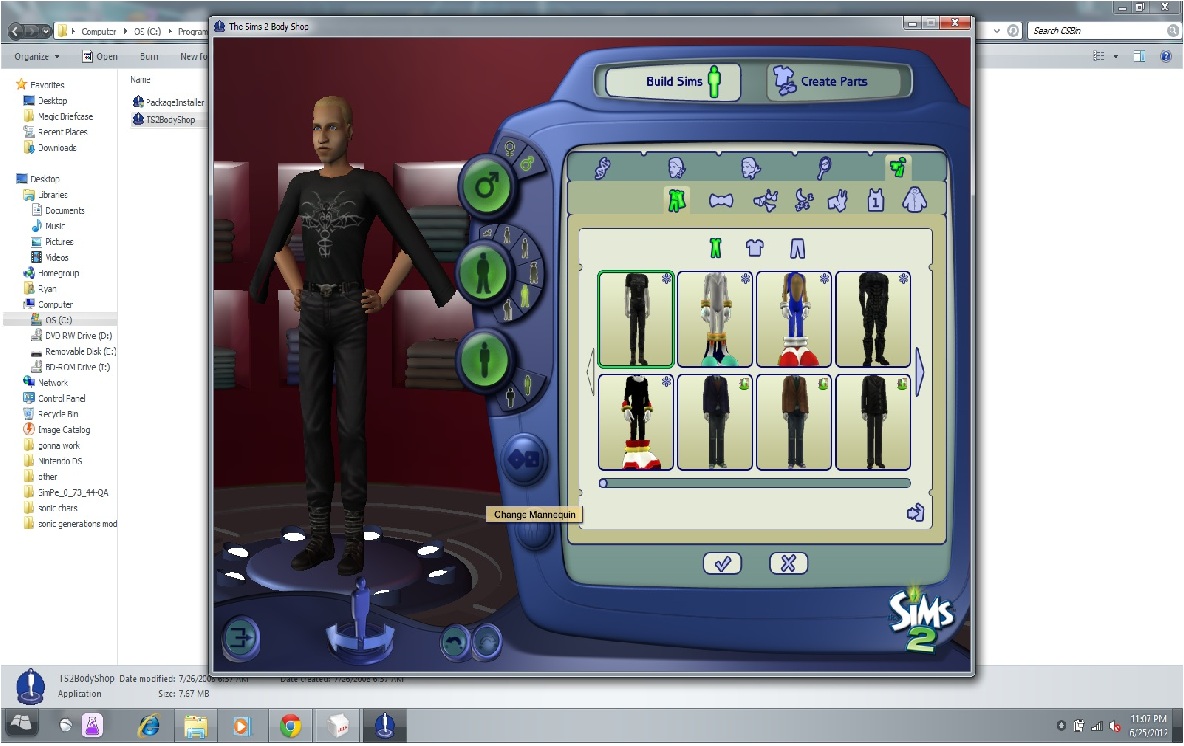Switch to the Create Parts tab

836,83
